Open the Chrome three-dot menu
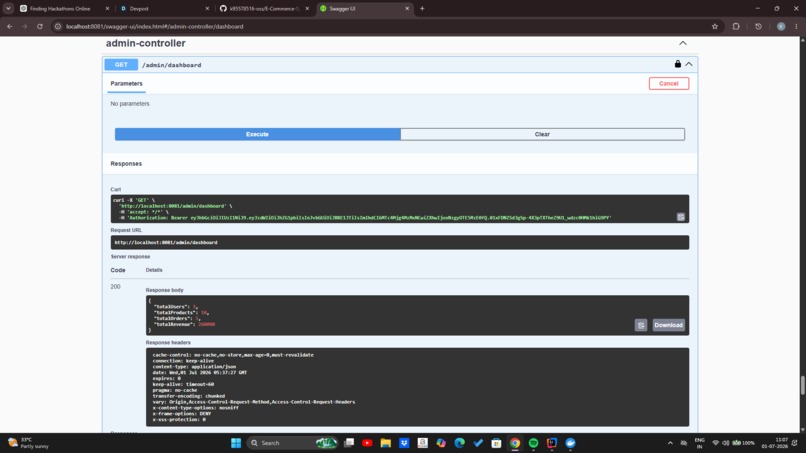This screenshot has height=453, width=806. pos(796,26)
